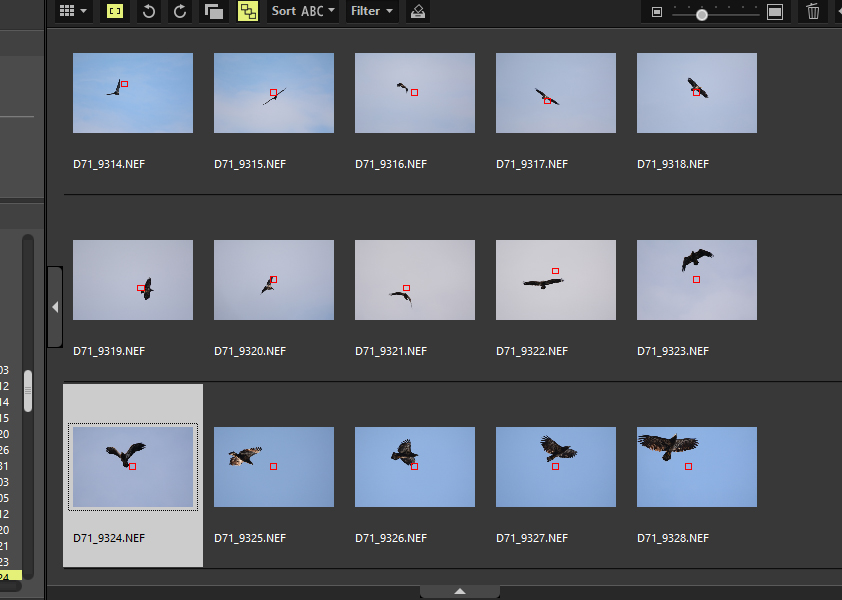Click the clear filter eraser icon
The width and height of the screenshot is (842, 600).
click(x=418, y=11)
